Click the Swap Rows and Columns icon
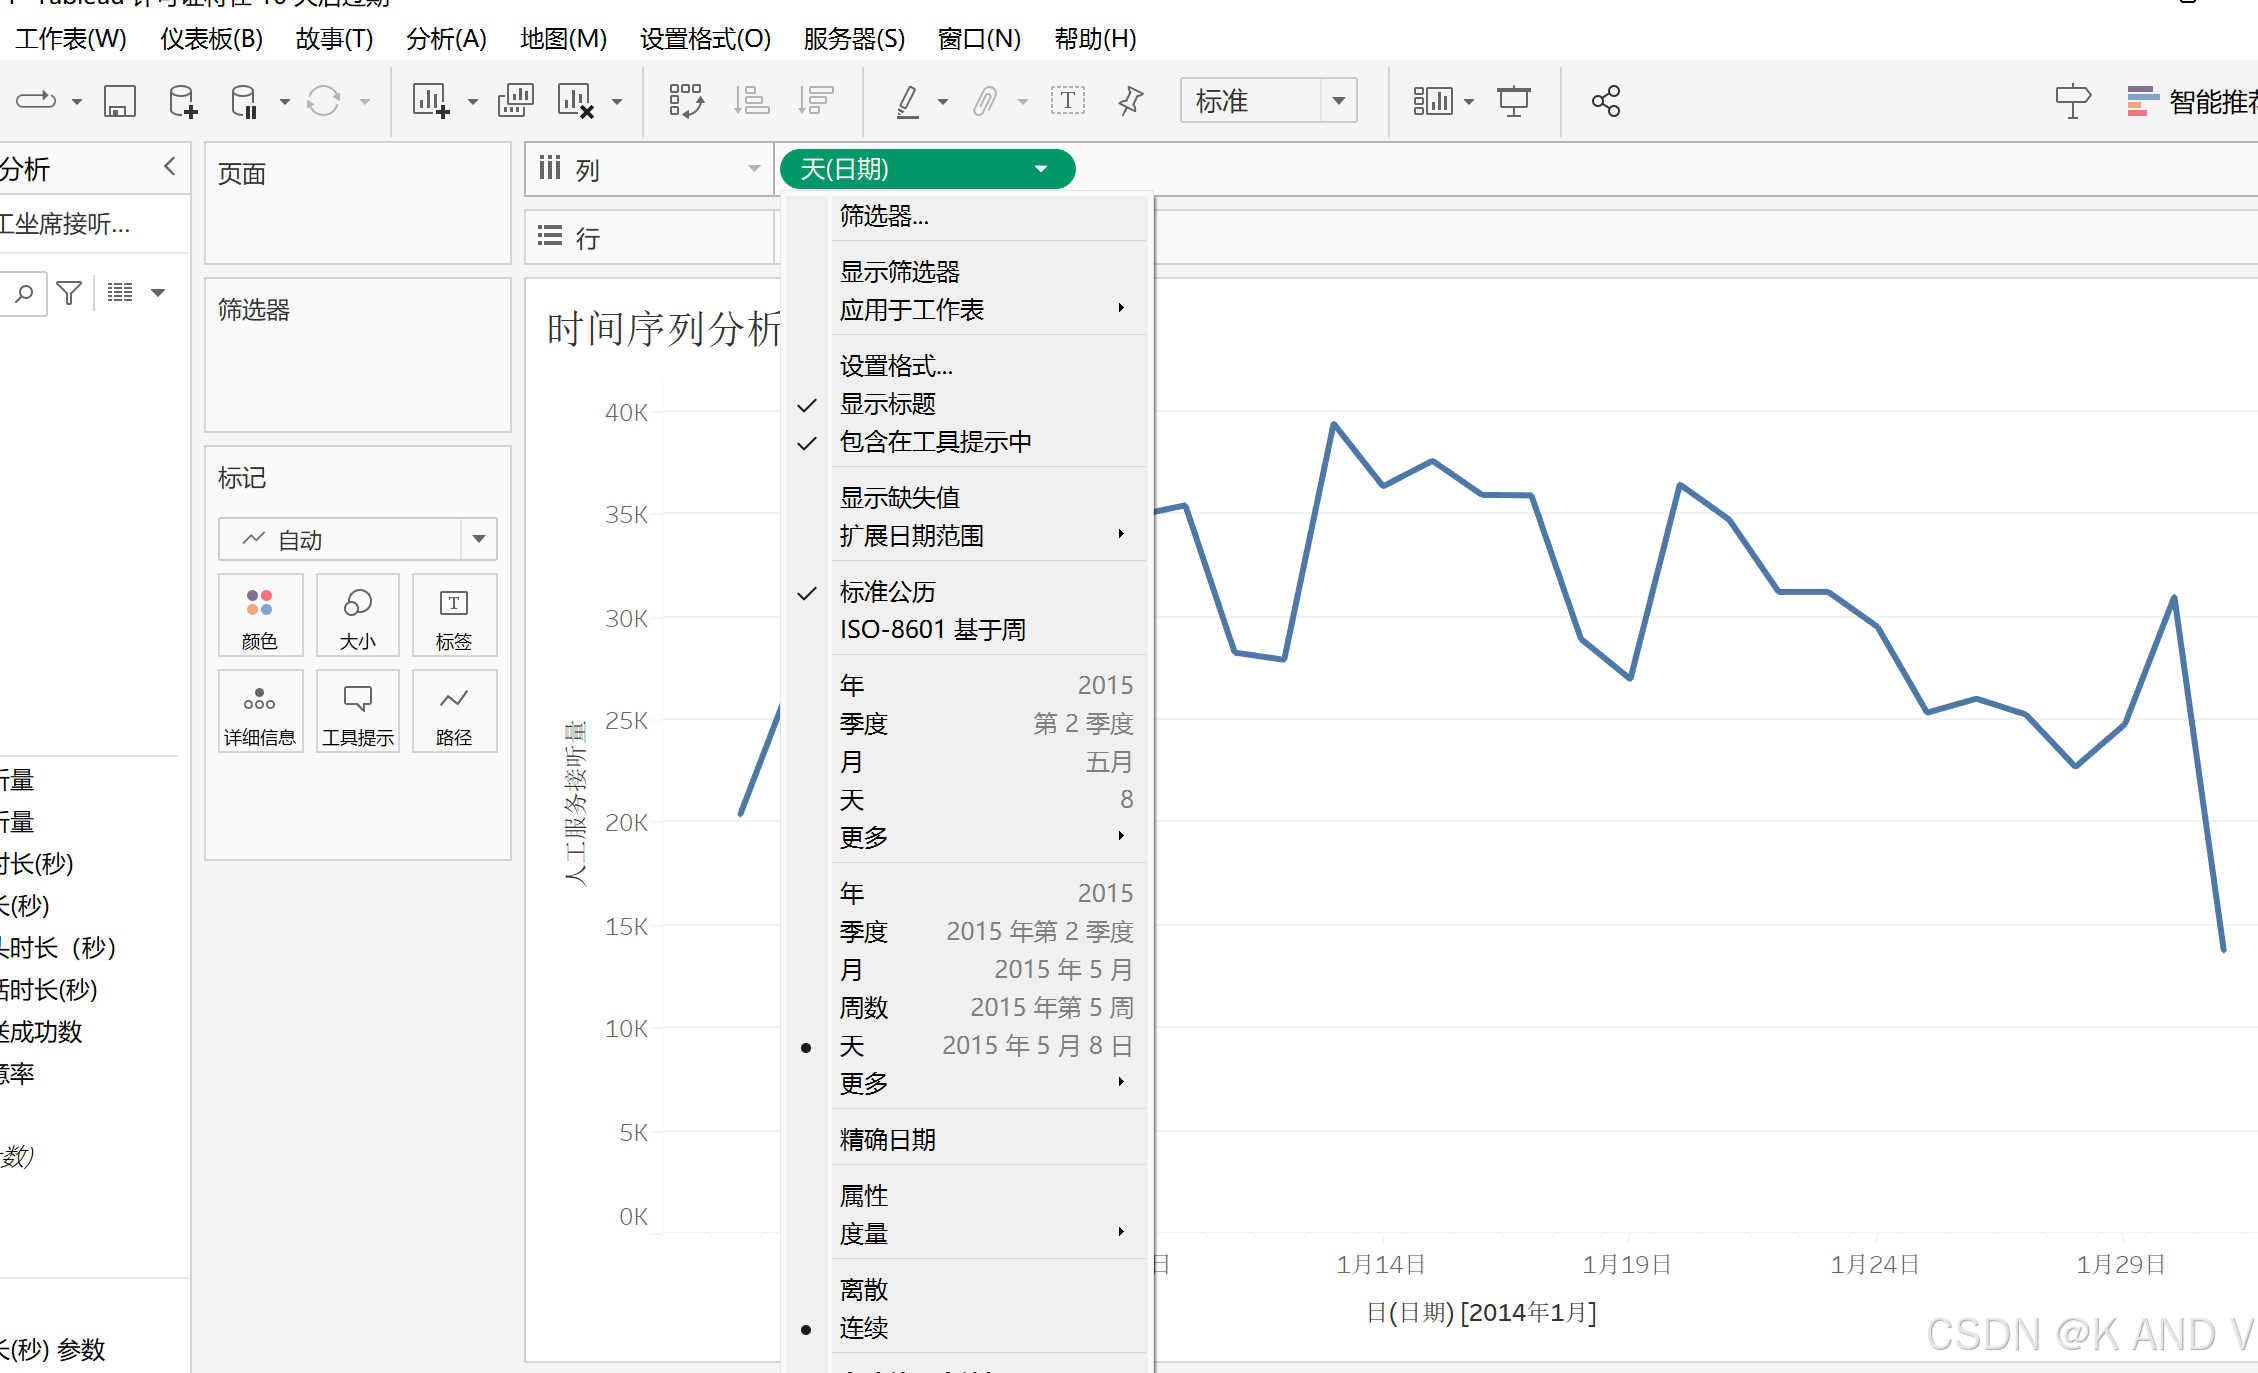The height and width of the screenshot is (1373, 2258). point(686,101)
